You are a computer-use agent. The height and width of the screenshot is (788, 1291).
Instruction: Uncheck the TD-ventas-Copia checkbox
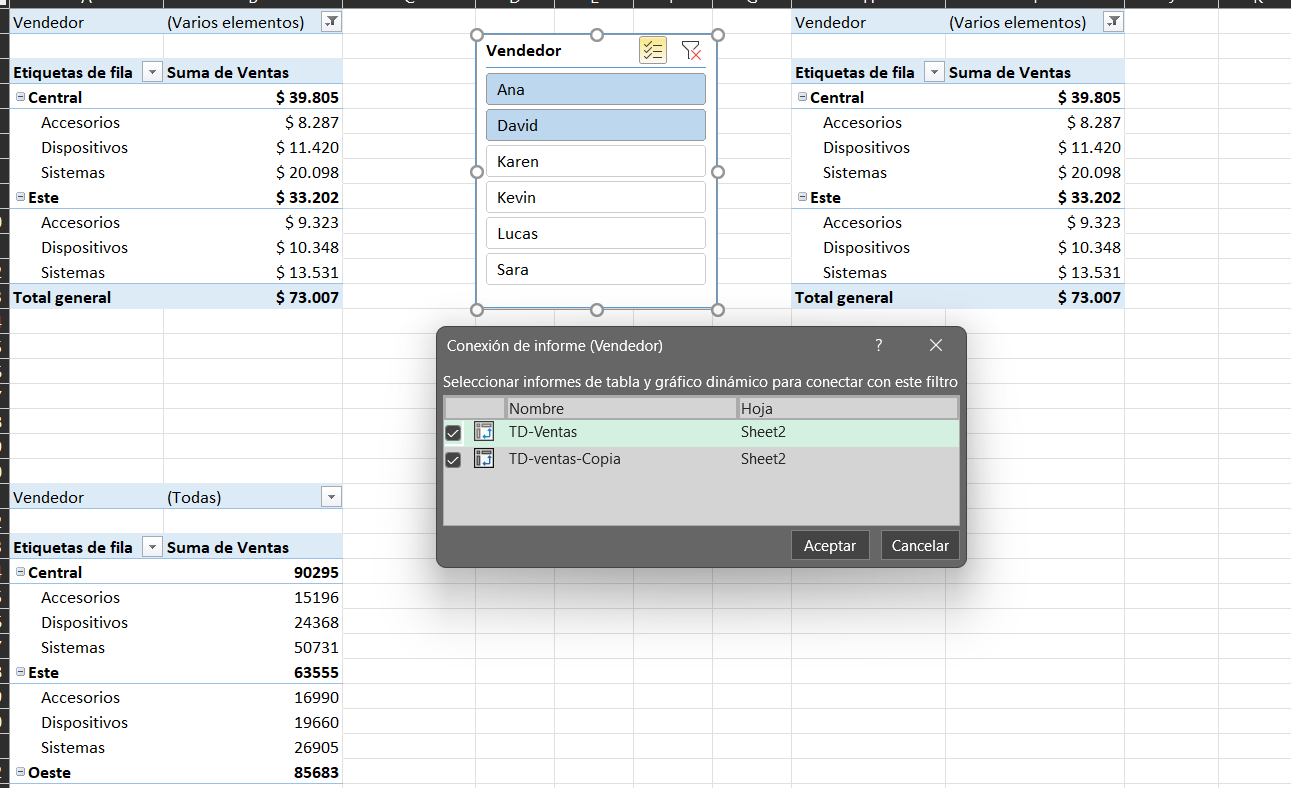coord(453,460)
